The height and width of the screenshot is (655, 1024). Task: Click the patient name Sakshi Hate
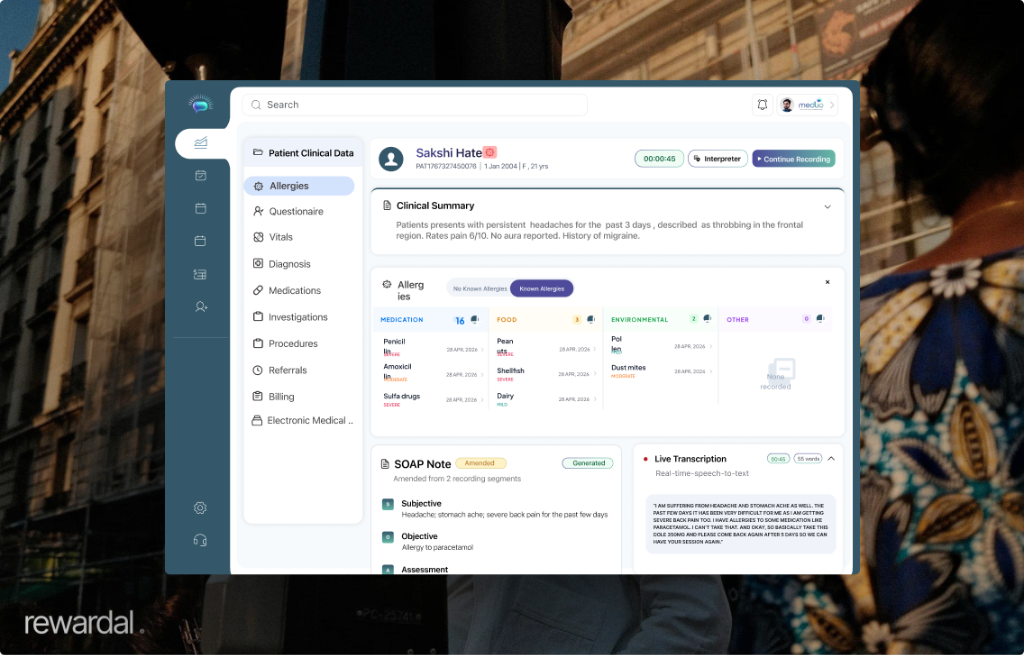coord(449,153)
